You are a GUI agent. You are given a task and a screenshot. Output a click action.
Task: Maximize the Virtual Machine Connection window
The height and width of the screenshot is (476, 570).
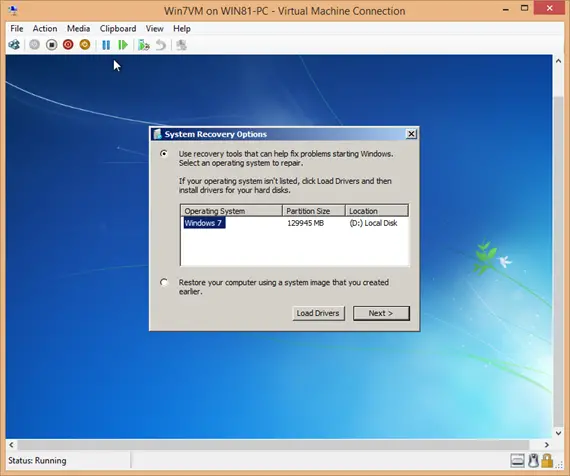[x=524, y=8]
